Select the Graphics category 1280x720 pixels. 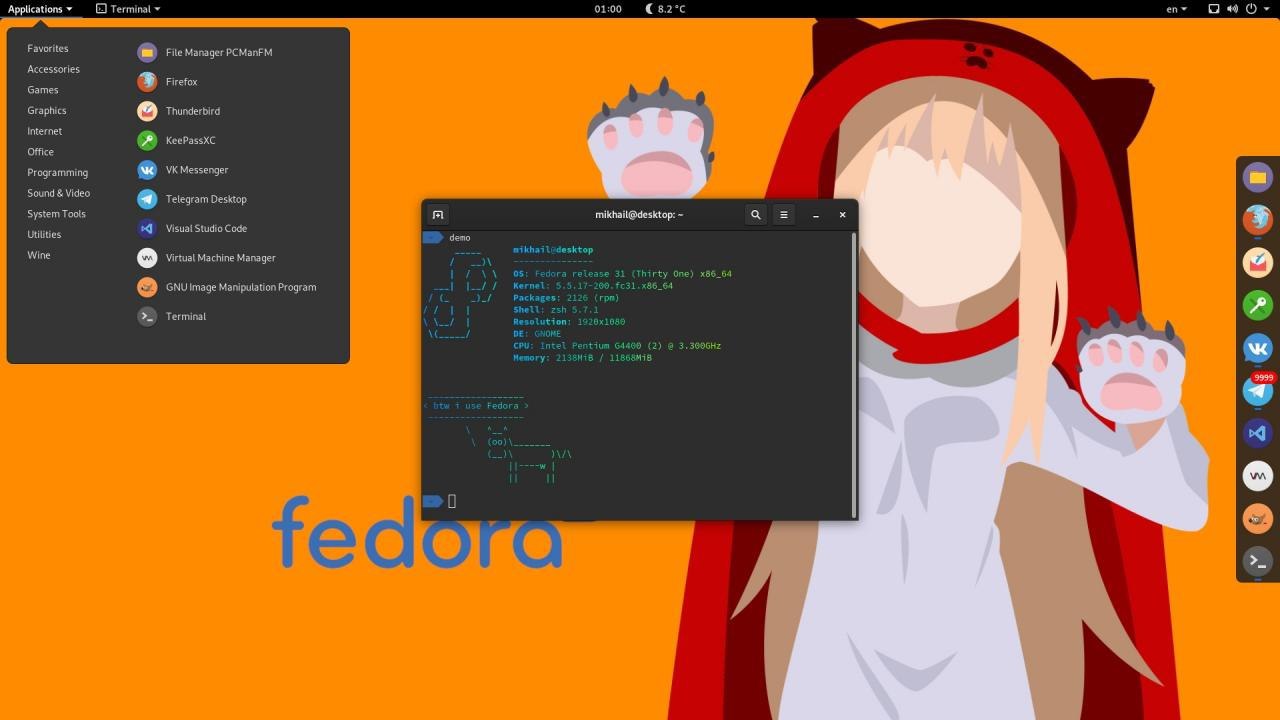tap(47, 111)
